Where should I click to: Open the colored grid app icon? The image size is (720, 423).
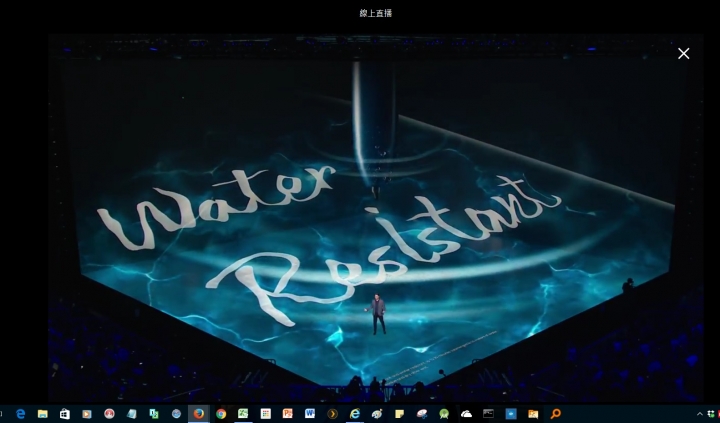265,414
